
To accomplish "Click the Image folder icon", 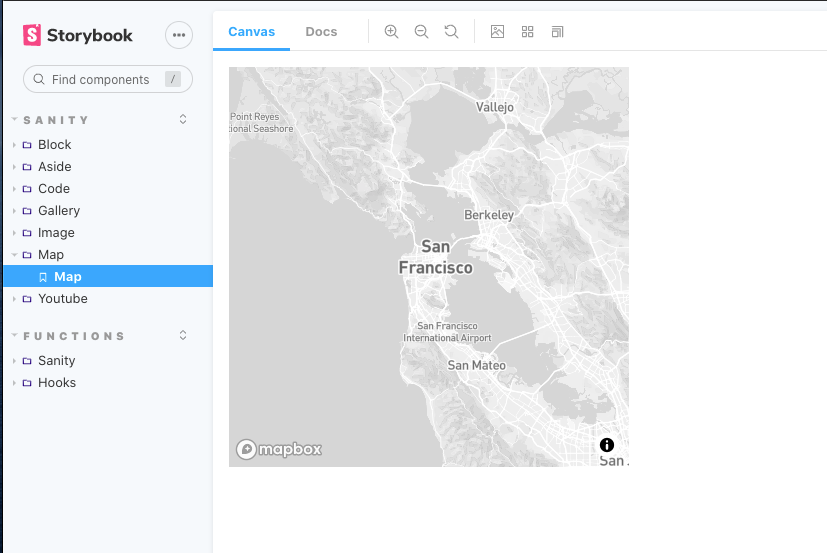I will pyautogui.click(x=27, y=233).
